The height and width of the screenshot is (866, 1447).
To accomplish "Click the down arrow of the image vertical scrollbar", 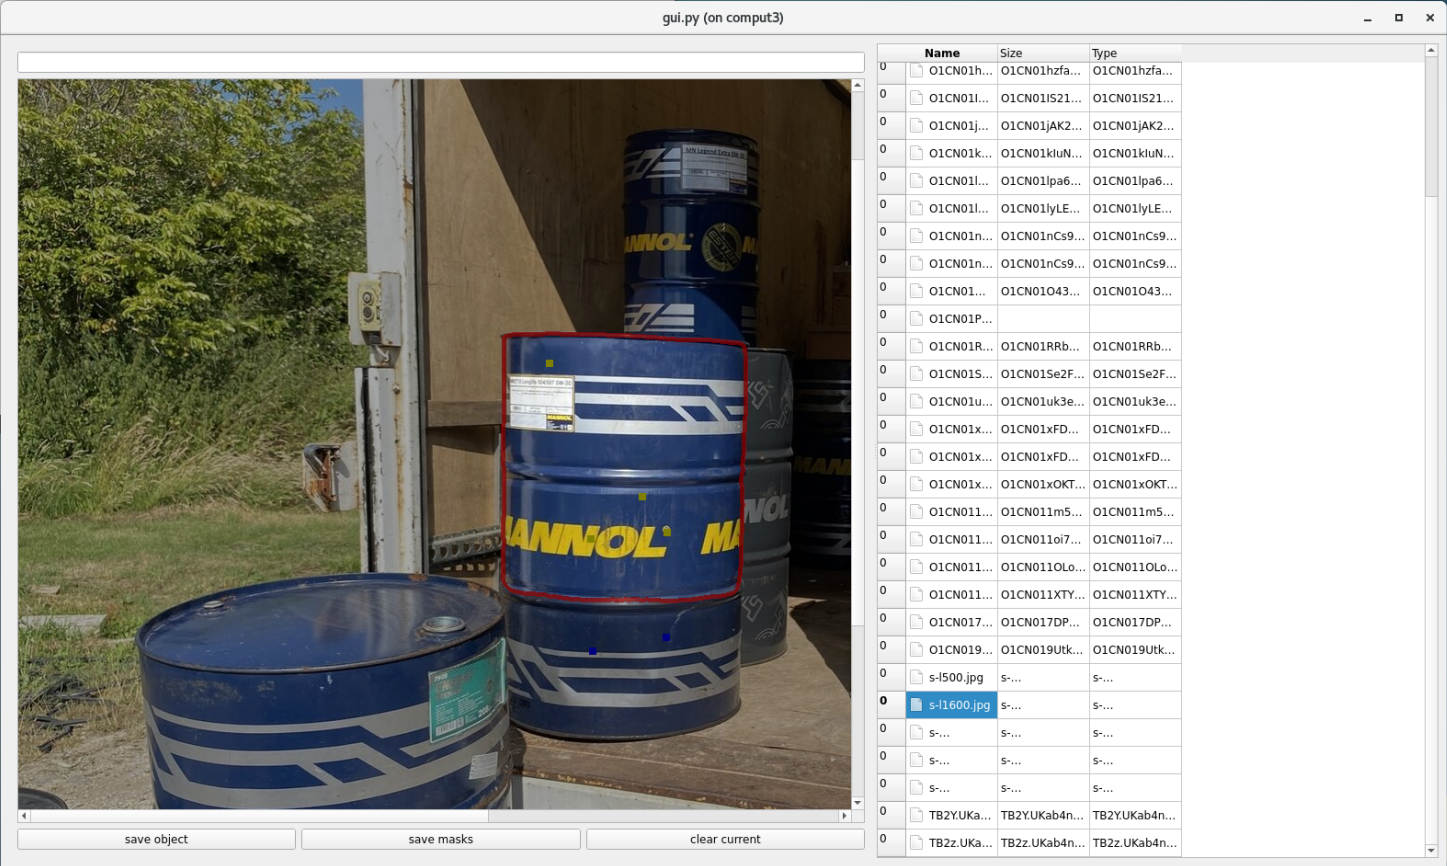I will point(858,803).
